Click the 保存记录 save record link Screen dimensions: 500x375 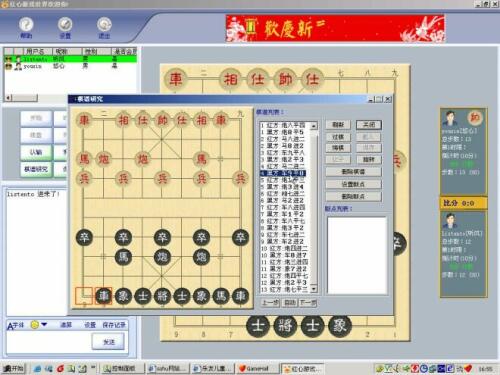pos(114,325)
